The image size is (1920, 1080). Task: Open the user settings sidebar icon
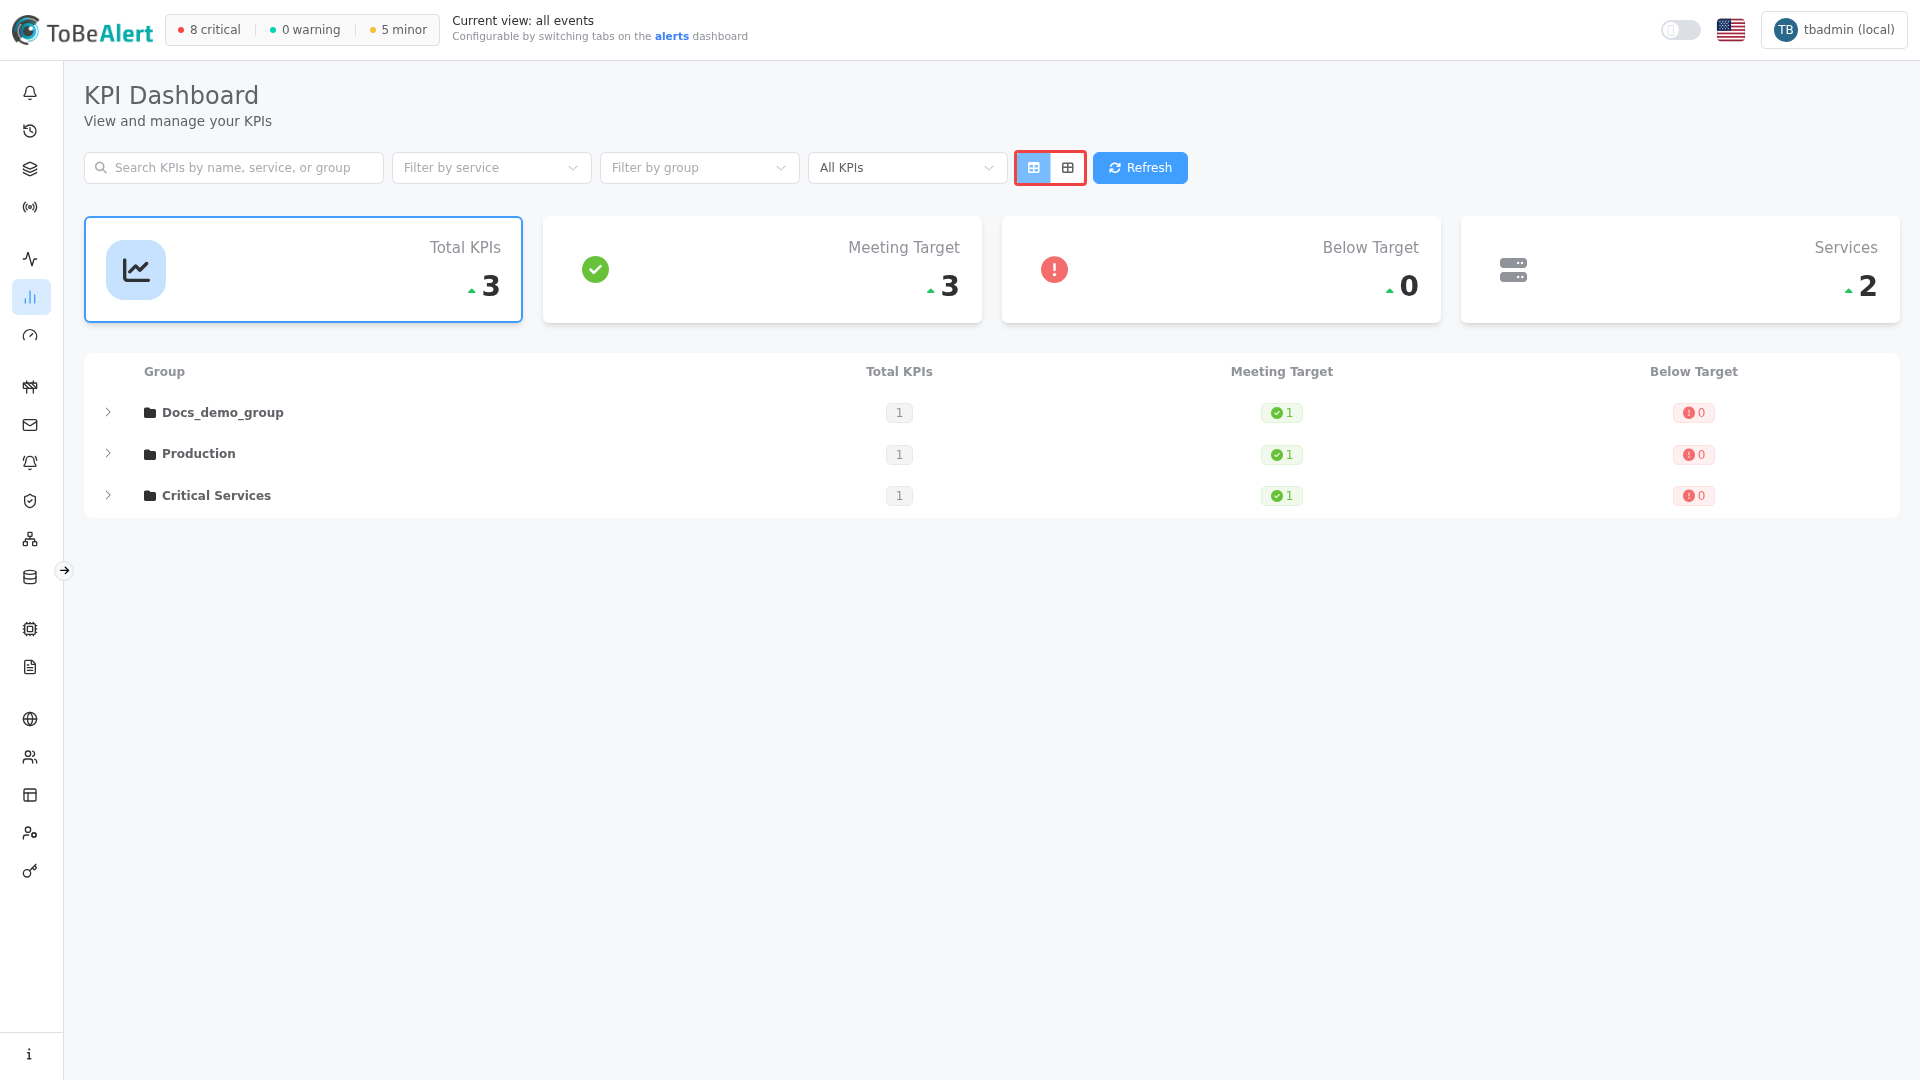pyautogui.click(x=30, y=833)
